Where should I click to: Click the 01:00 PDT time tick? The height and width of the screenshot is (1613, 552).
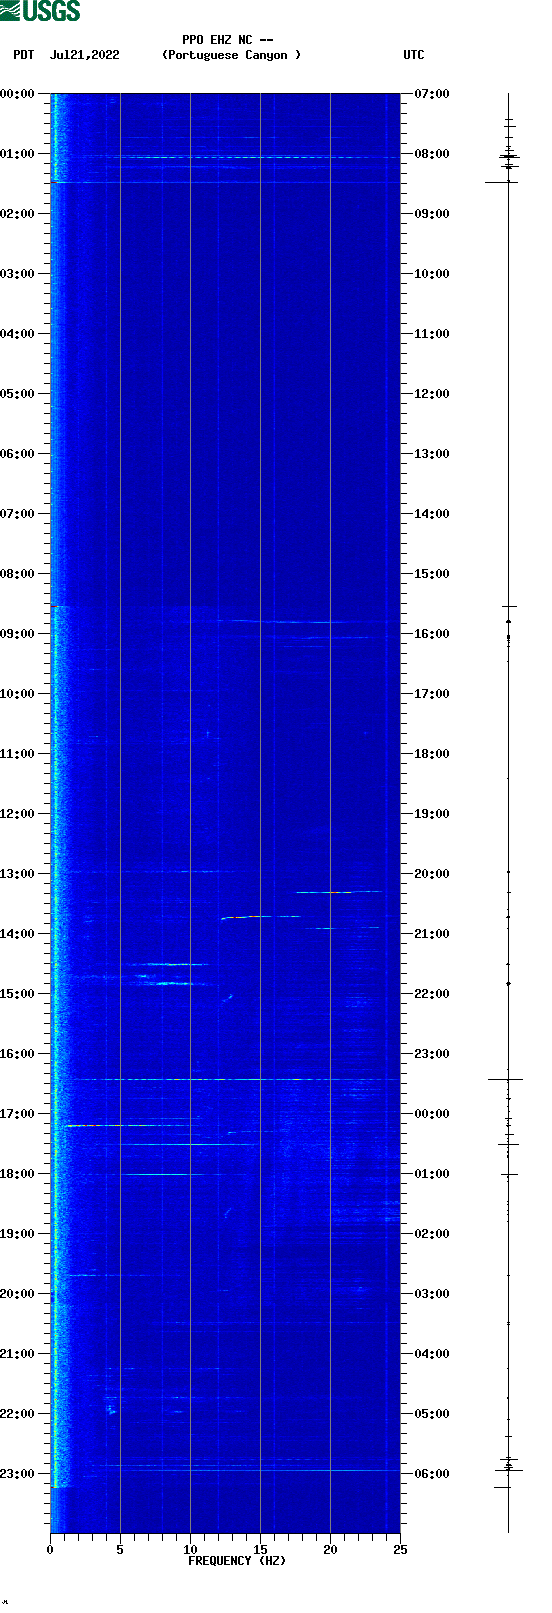[17, 154]
